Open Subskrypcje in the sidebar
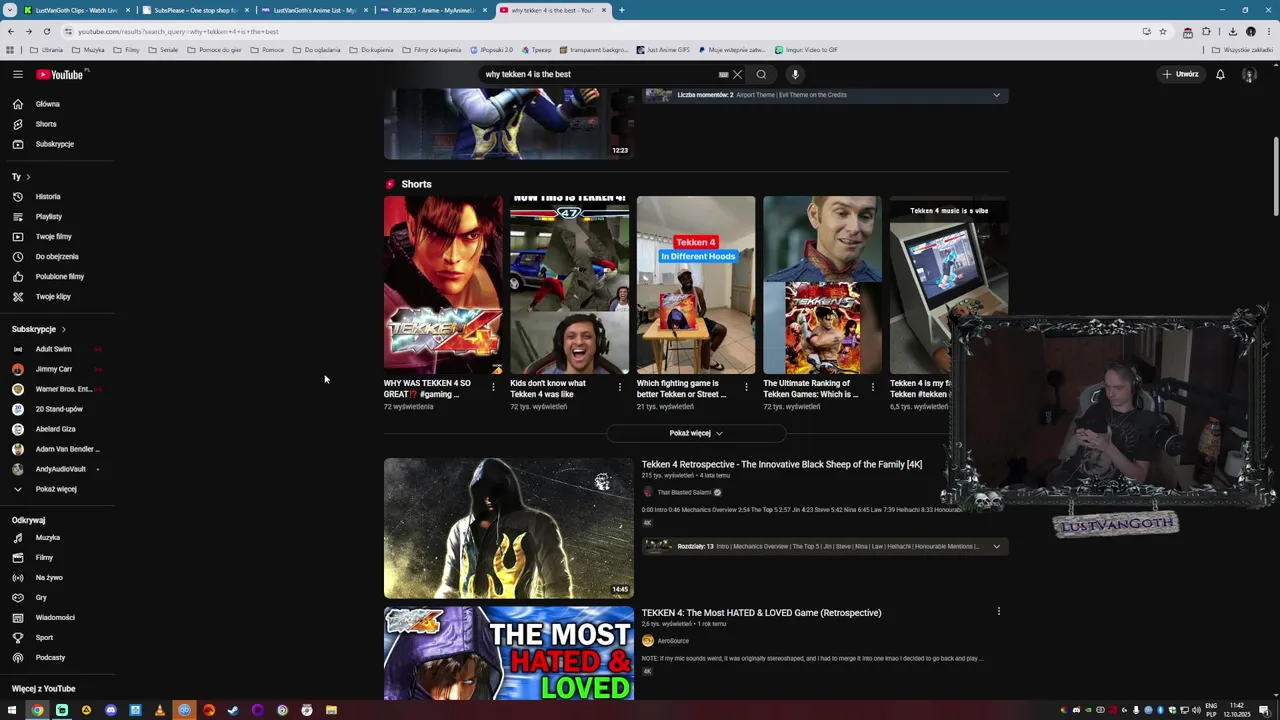 click(54, 144)
